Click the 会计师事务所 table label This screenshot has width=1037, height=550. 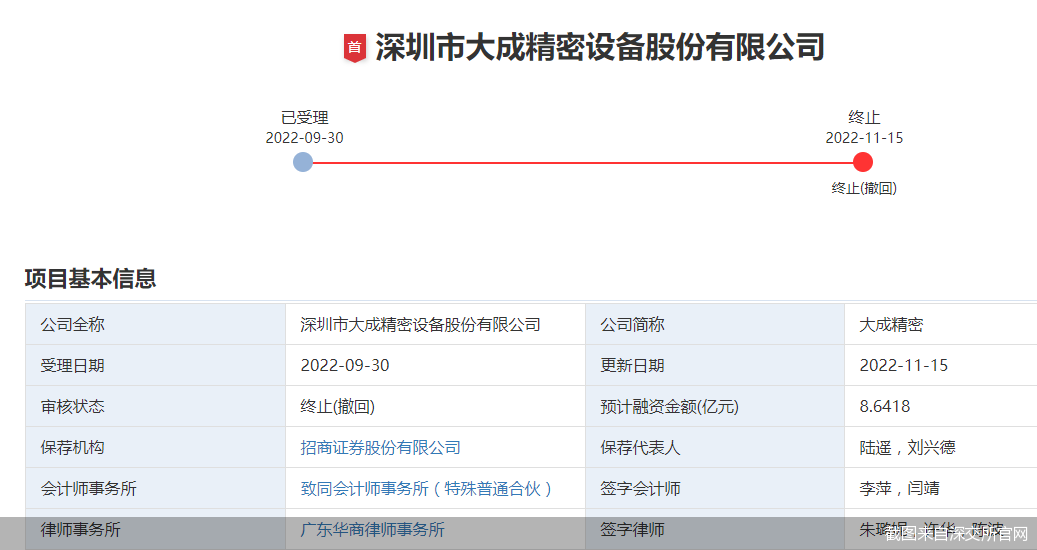pyautogui.click(x=88, y=489)
